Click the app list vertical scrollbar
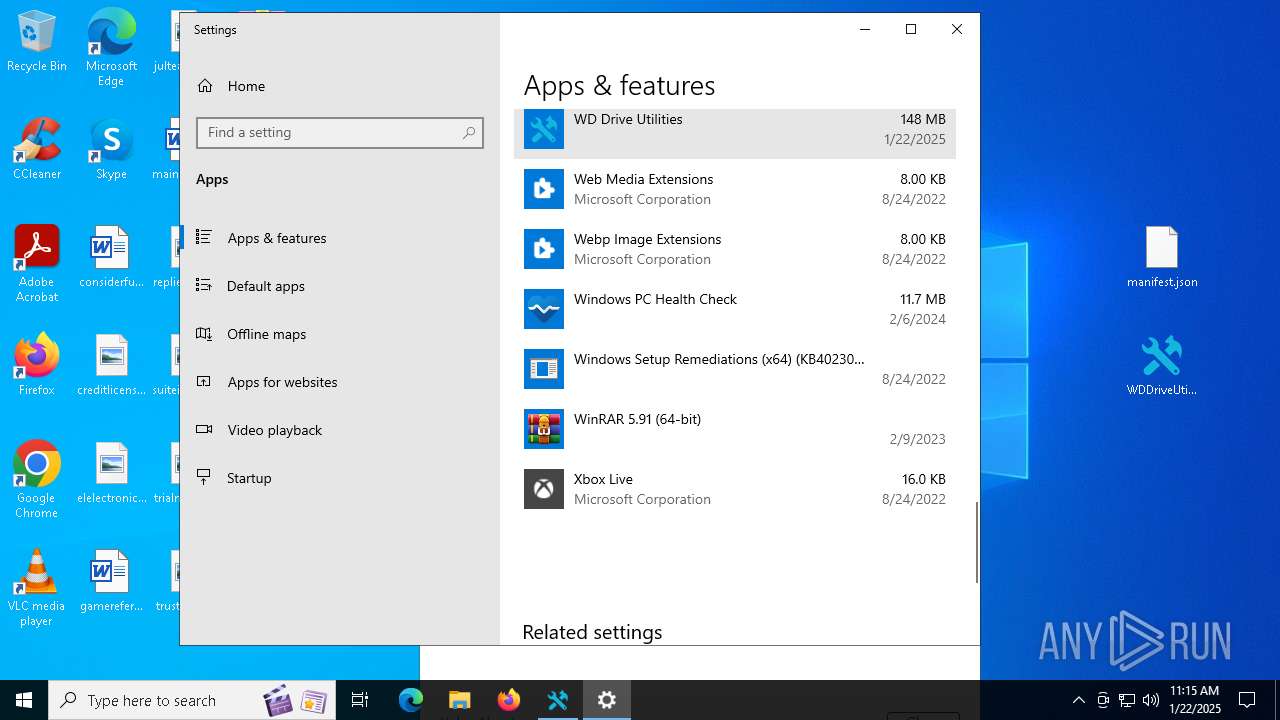The width and height of the screenshot is (1280, 720). point(976,542)
